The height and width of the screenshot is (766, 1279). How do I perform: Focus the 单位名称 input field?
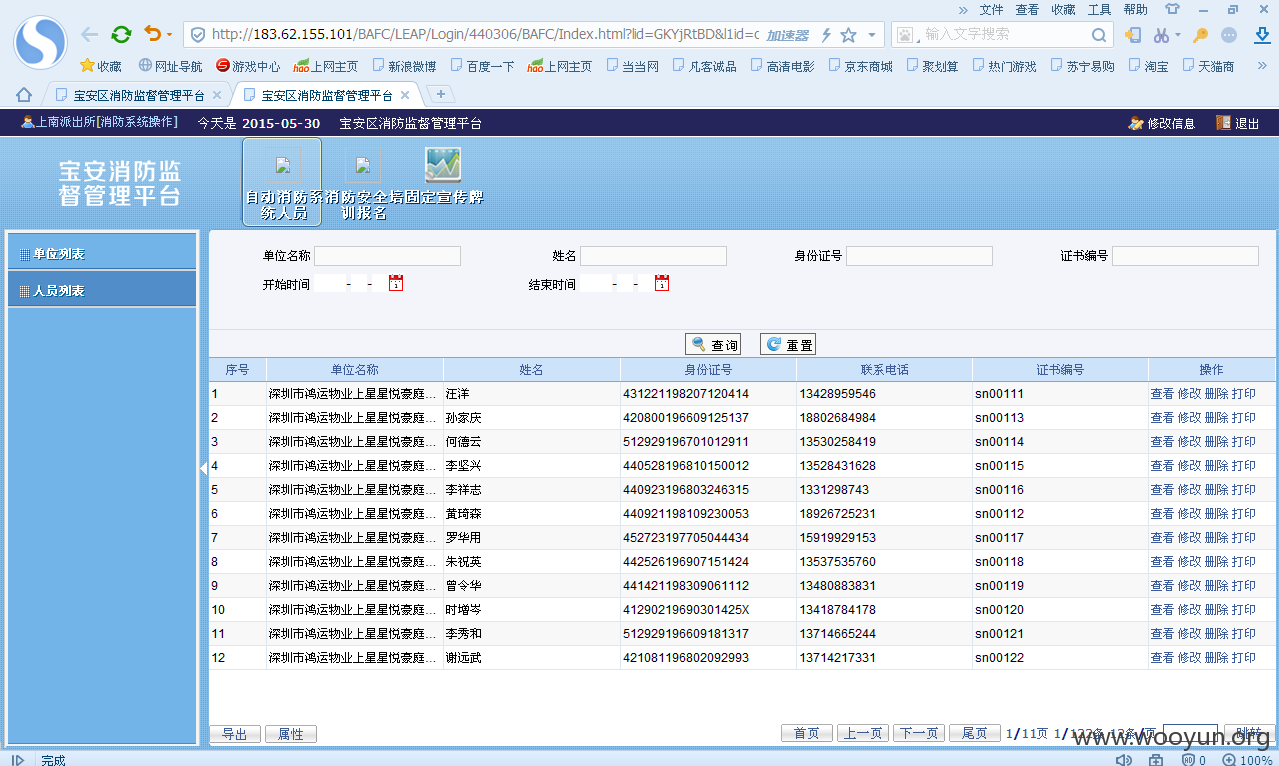tap(388, 256)
